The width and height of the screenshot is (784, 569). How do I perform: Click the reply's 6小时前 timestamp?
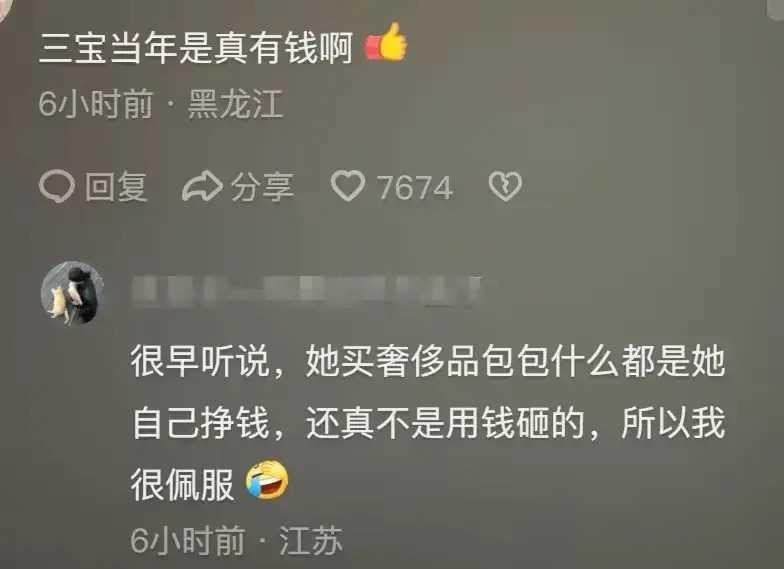point(188,540)
